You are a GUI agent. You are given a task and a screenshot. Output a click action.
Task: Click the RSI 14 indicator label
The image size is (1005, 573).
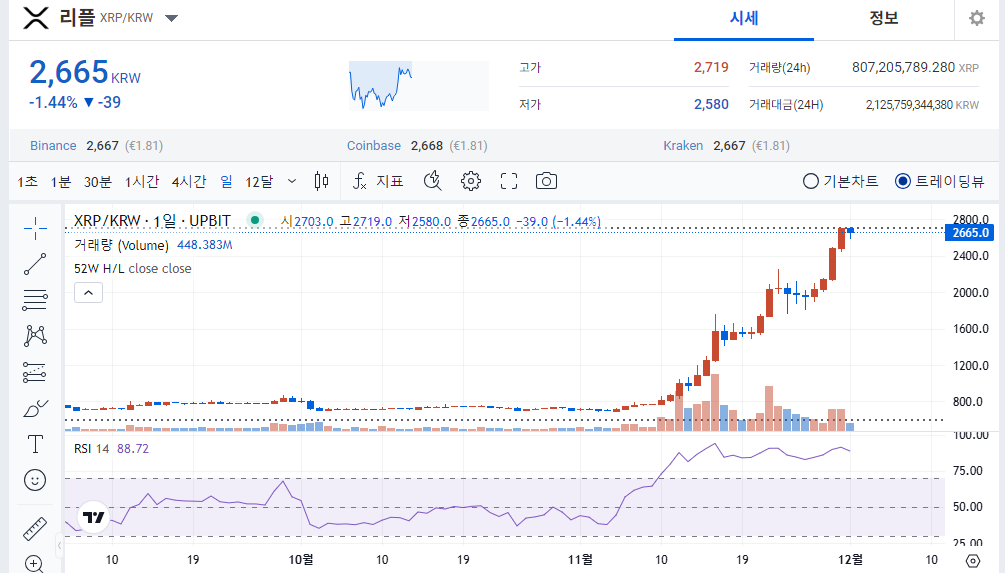(92, 449)
